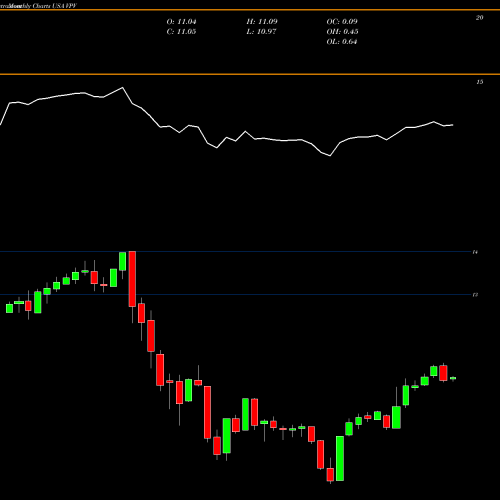Click the '14' price level label
500x500 pixels.
click(475, 252)
